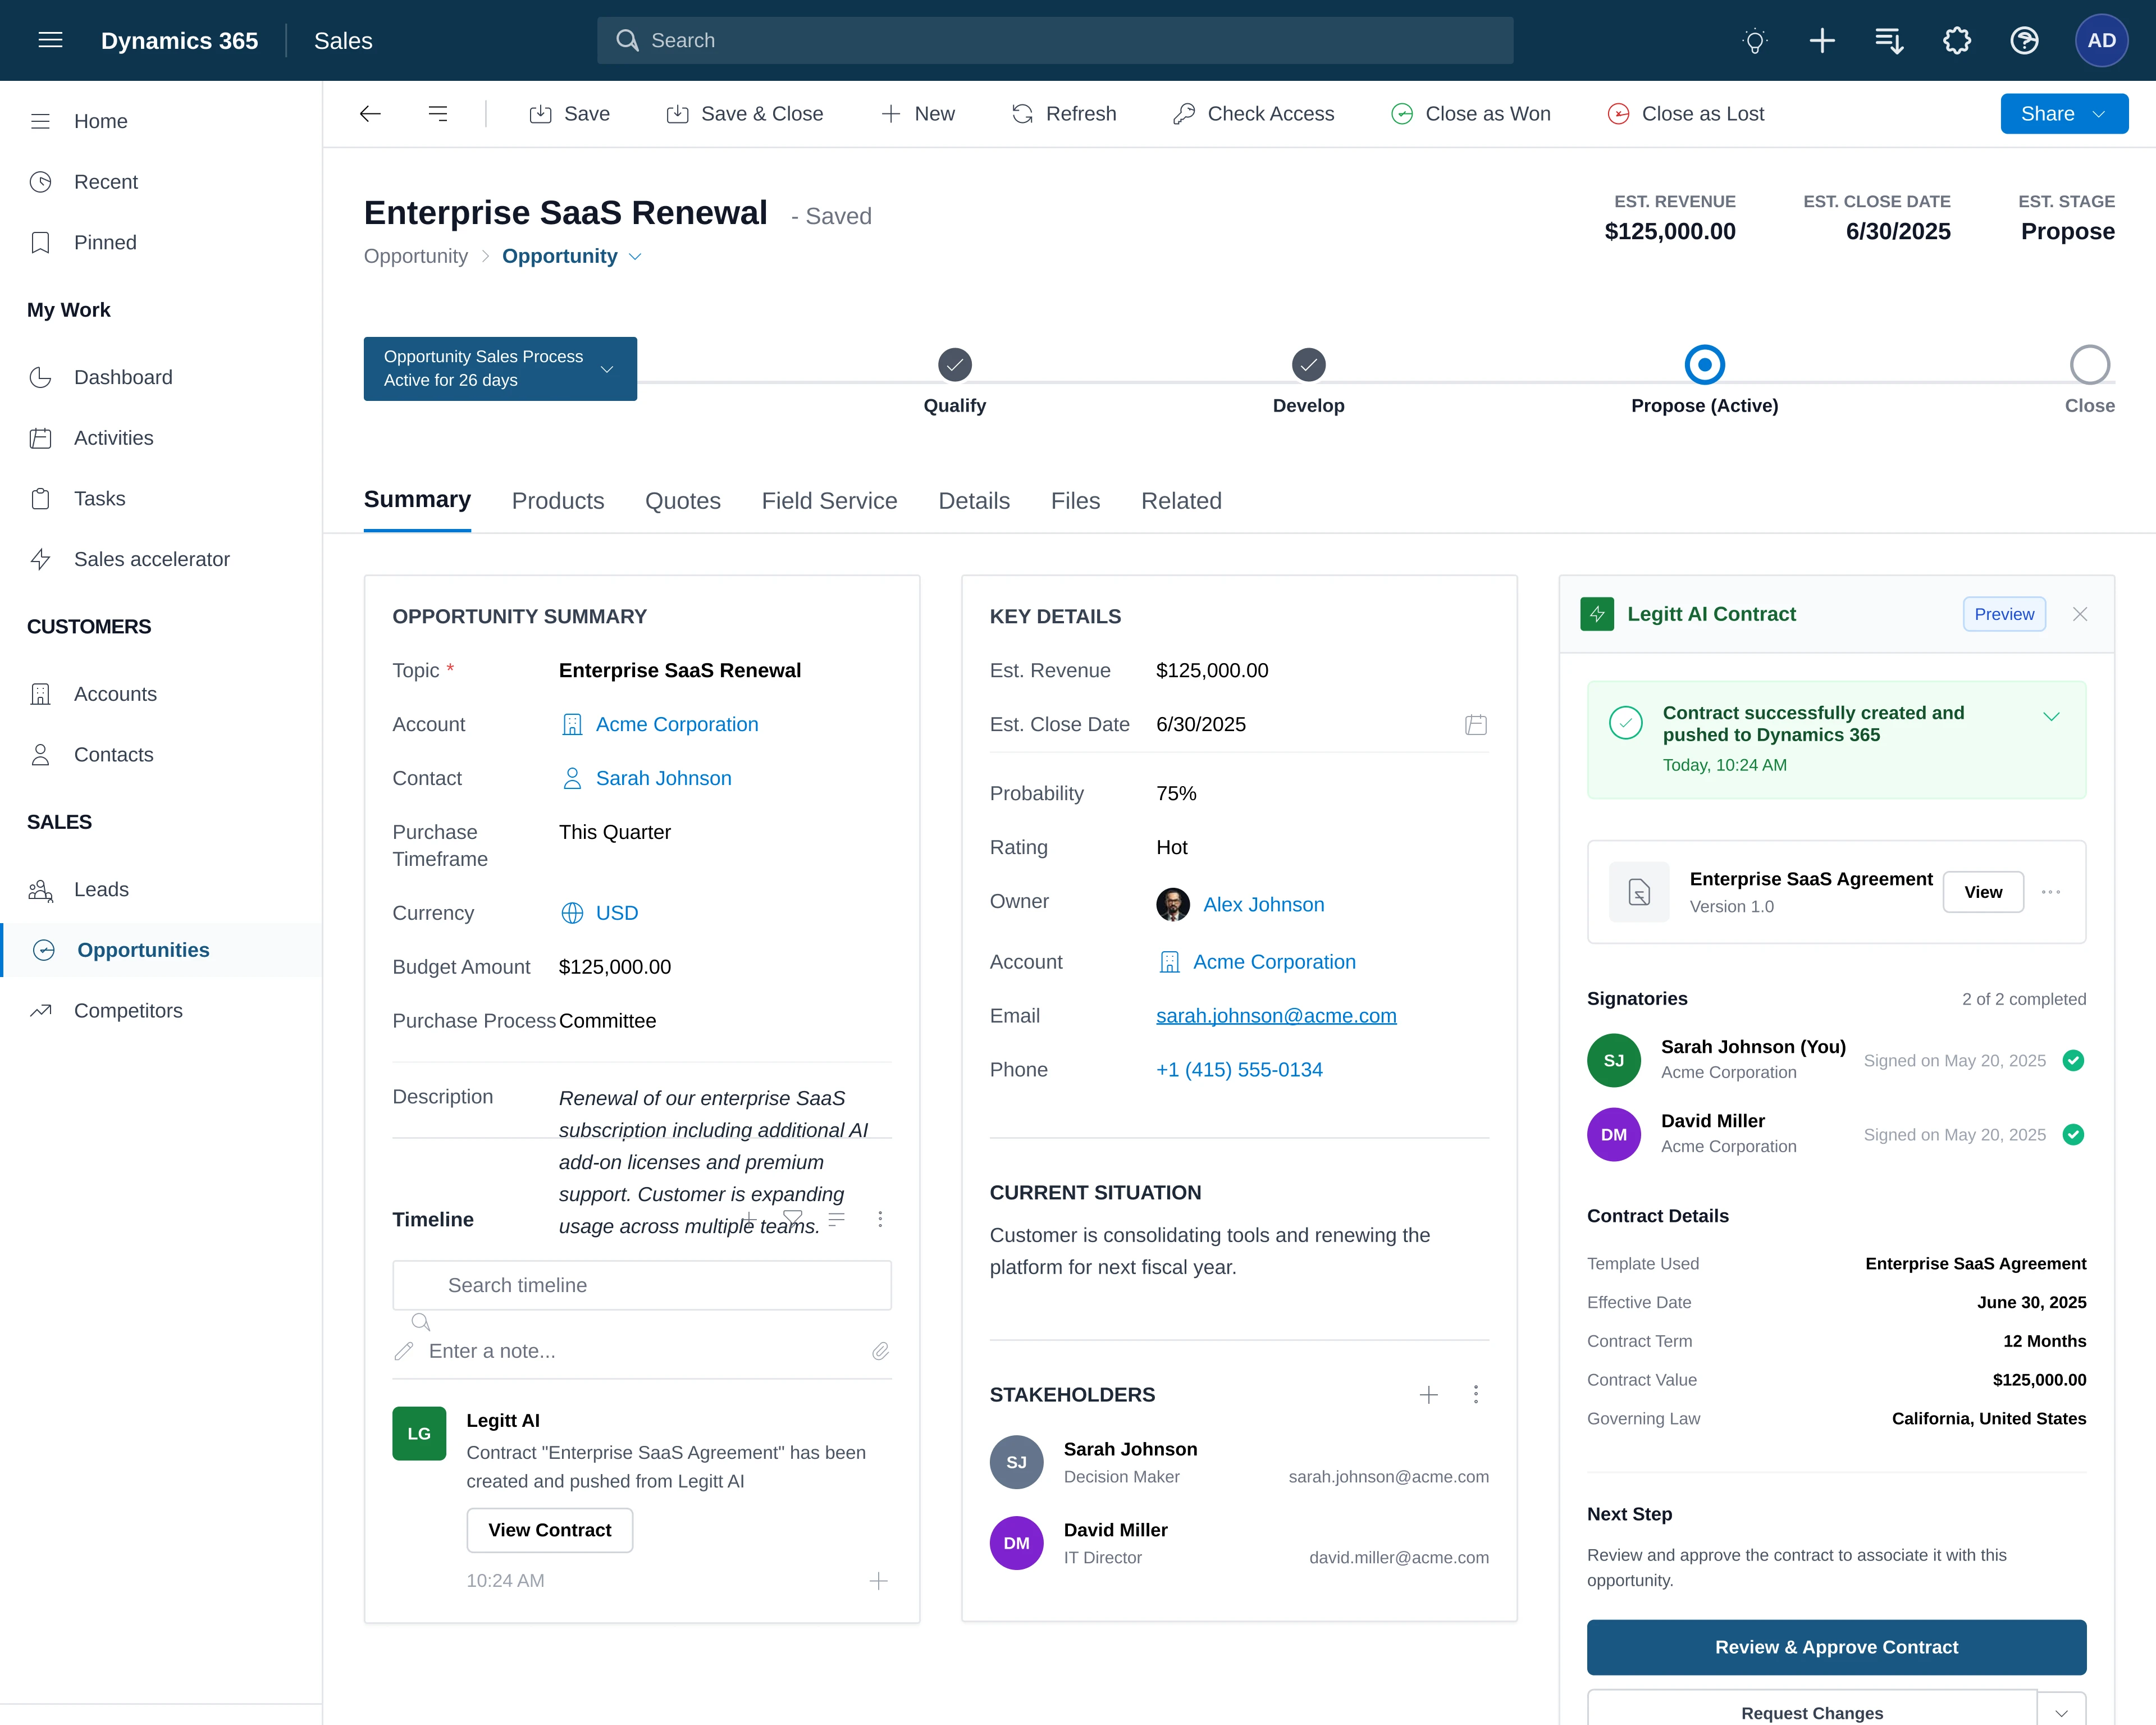
Task: Click Save & Close
Action: [745, 114]
